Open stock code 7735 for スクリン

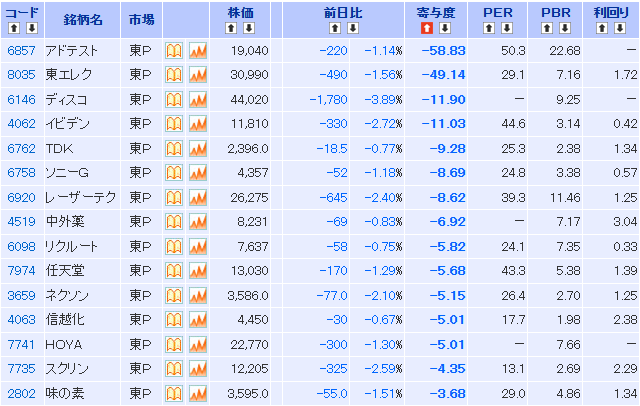point(20,368)
